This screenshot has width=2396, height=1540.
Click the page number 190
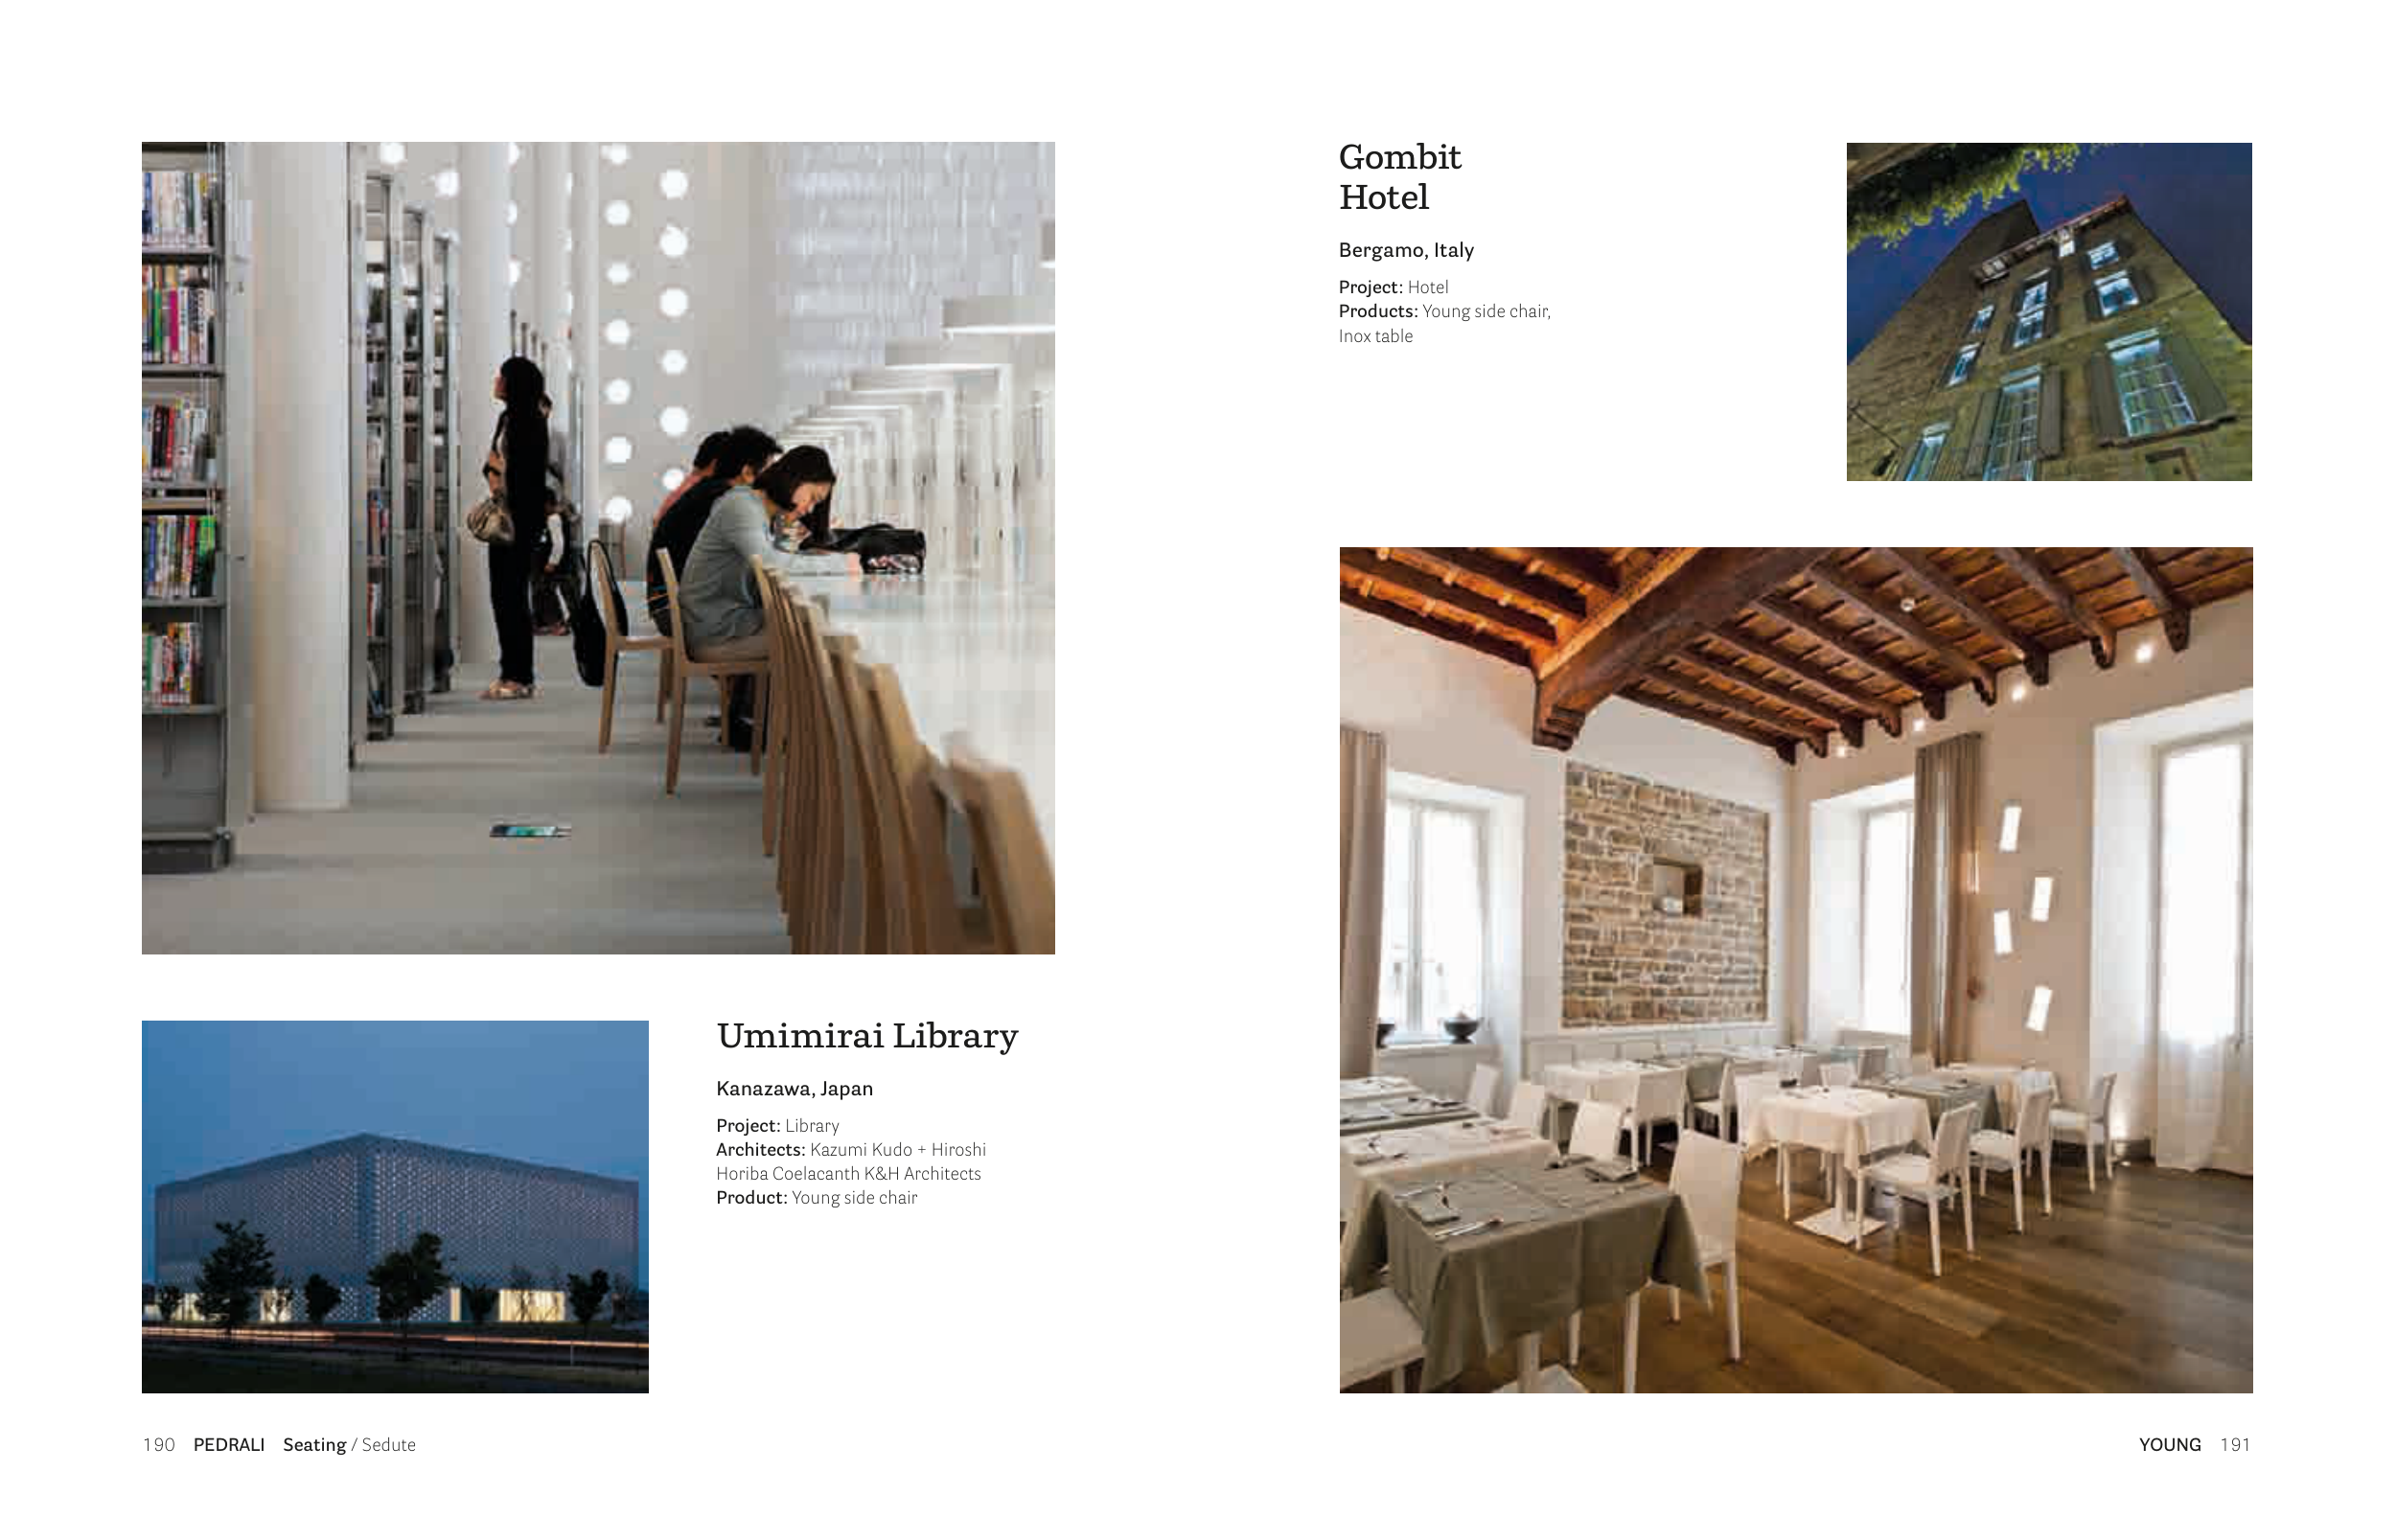tap(158, 1444)
